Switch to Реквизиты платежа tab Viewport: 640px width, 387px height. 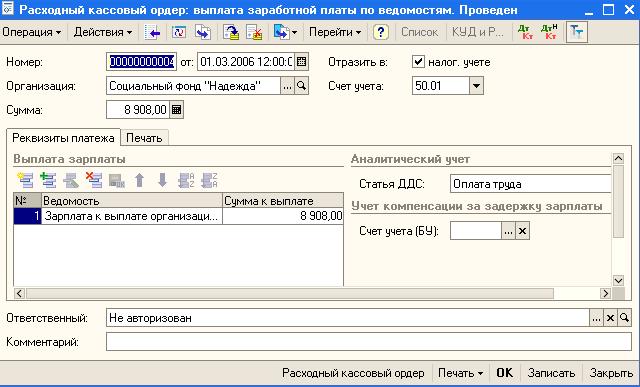tap(63, 138)
